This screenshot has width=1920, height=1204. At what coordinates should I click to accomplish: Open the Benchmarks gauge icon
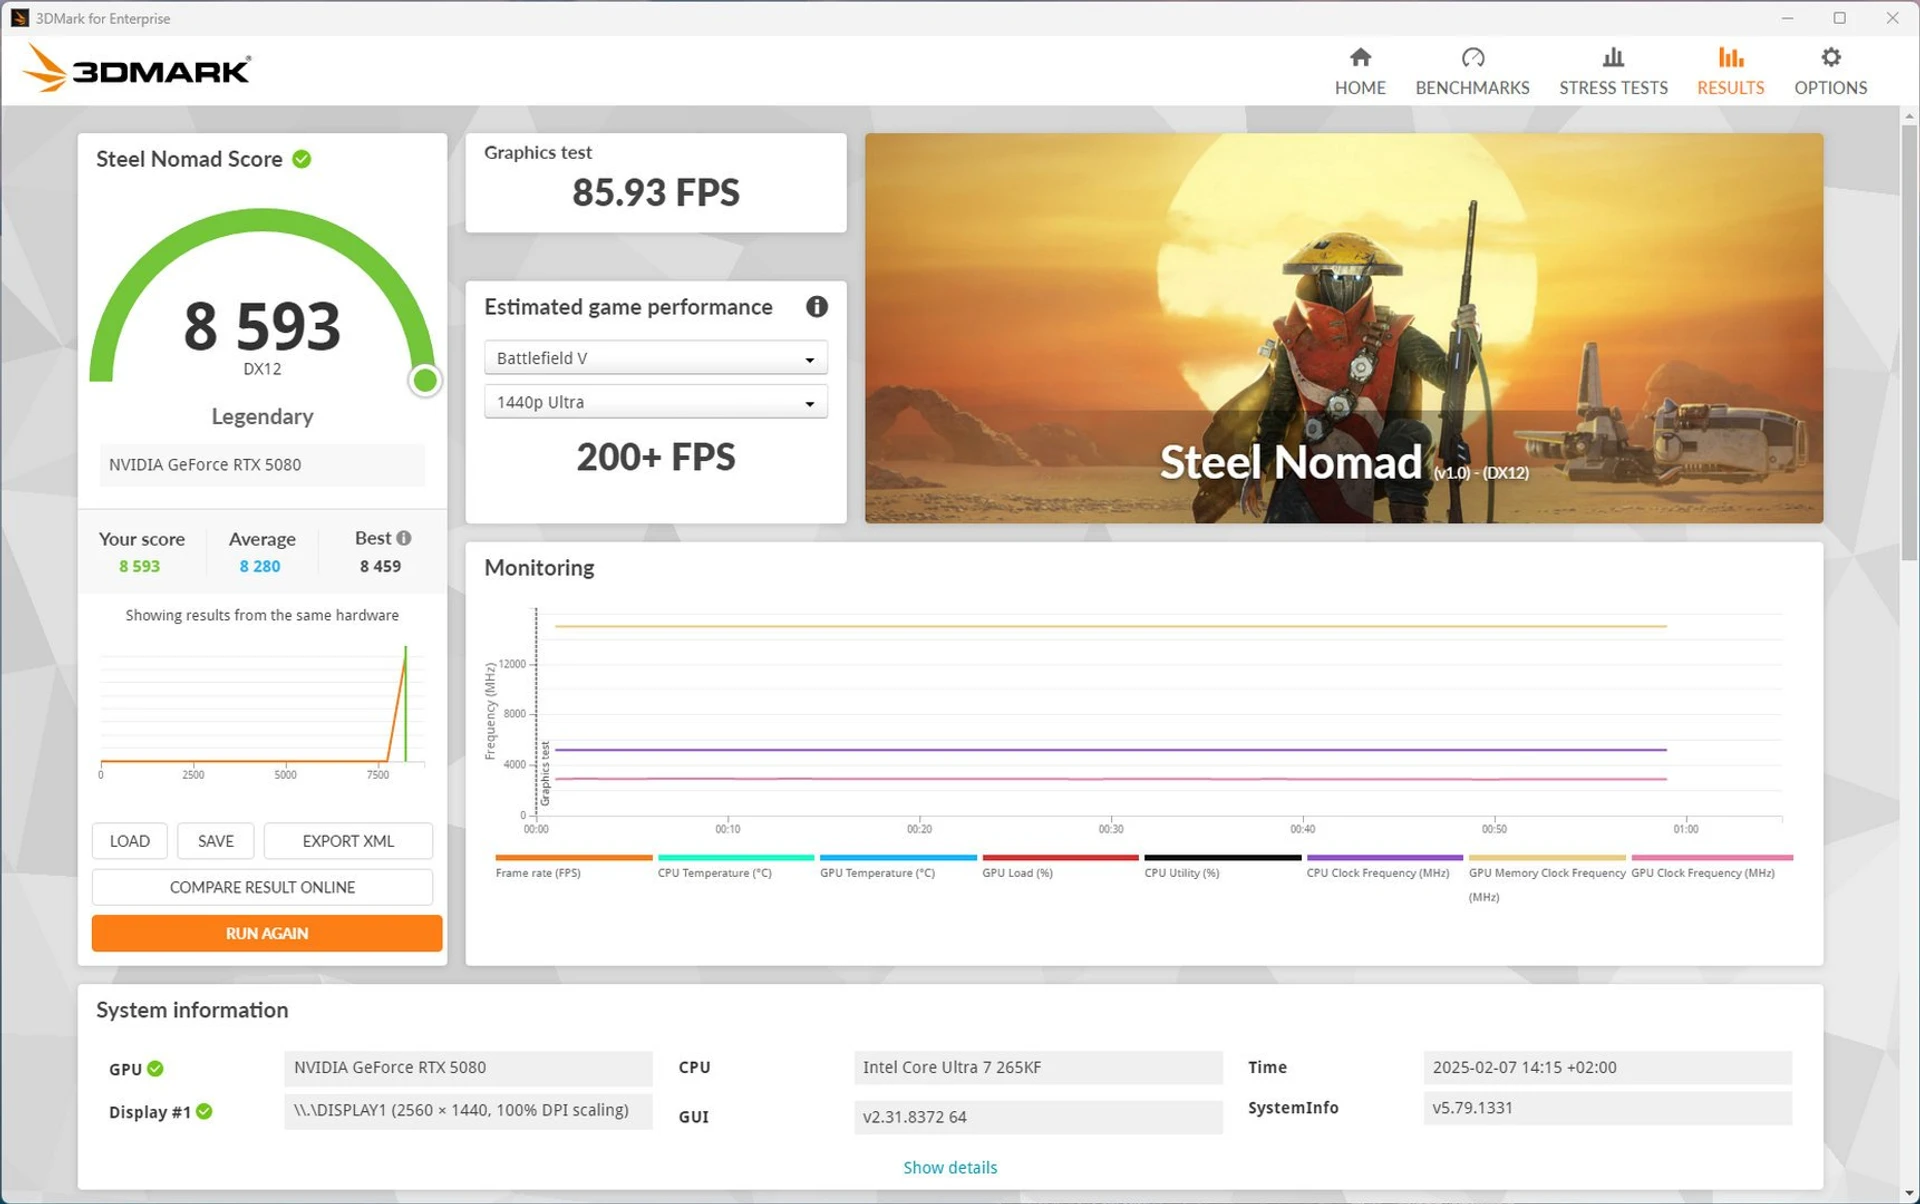click(x=1472, y=57)
